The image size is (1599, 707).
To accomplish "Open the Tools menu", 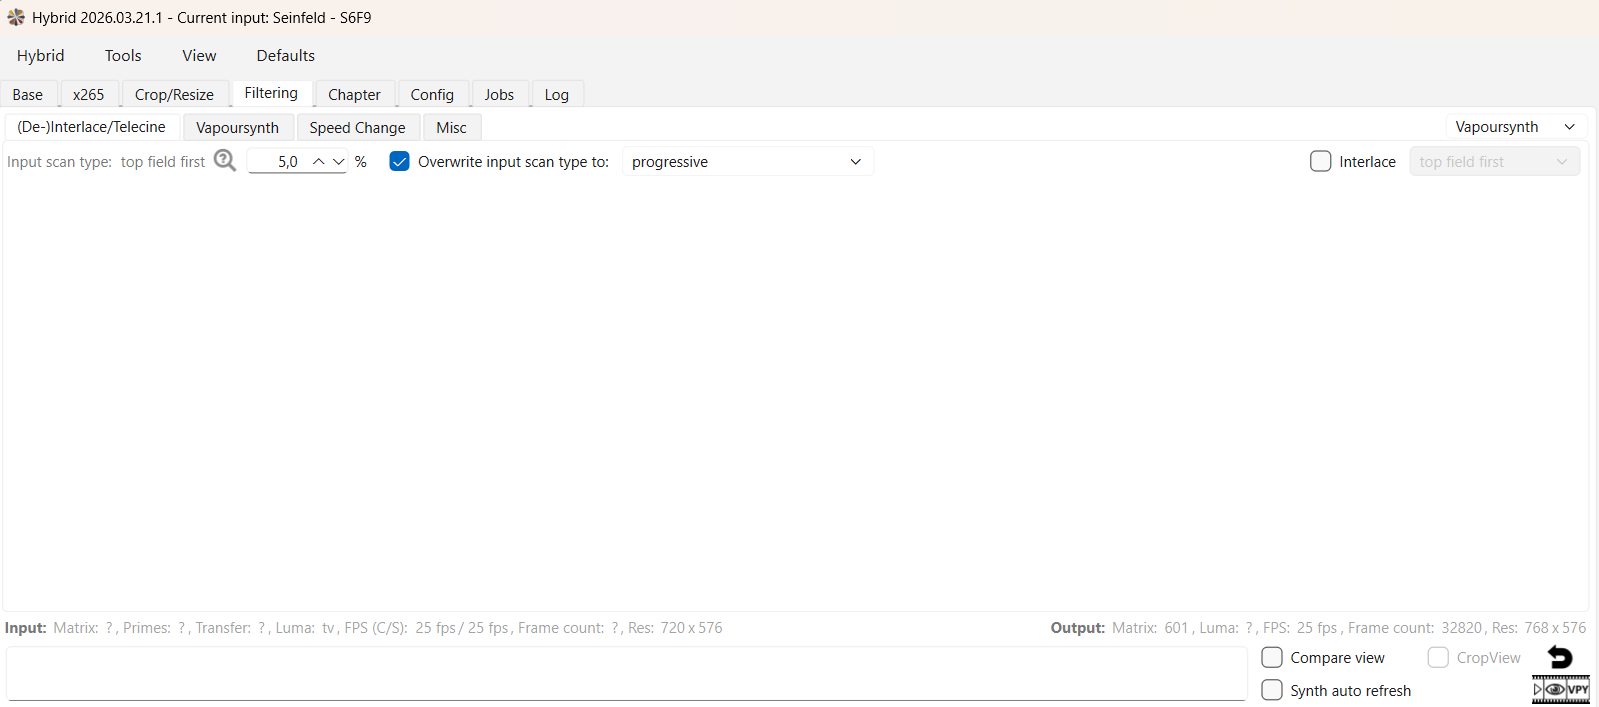I will 123,56.
